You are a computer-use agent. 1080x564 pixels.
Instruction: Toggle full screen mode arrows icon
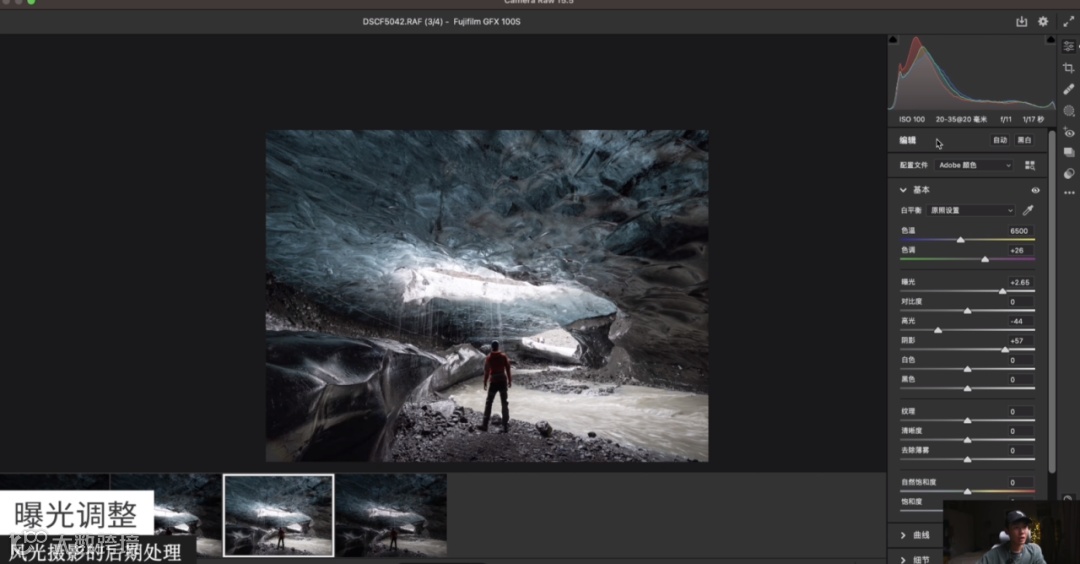pyautogui.click(x=1068, y=21)
